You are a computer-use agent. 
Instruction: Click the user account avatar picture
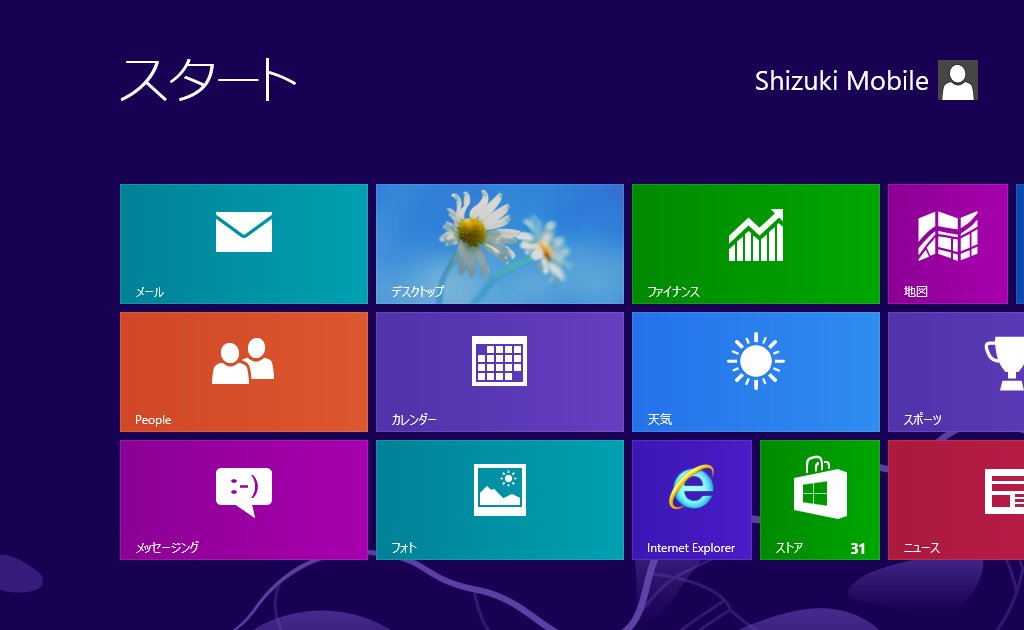957,80
